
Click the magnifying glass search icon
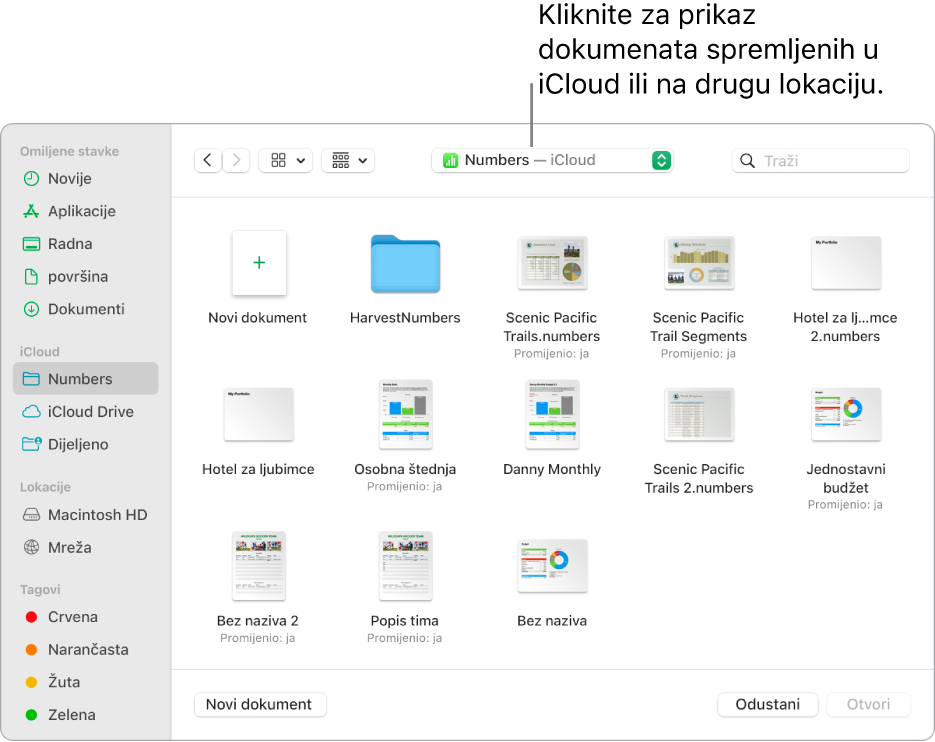(747, 160)
